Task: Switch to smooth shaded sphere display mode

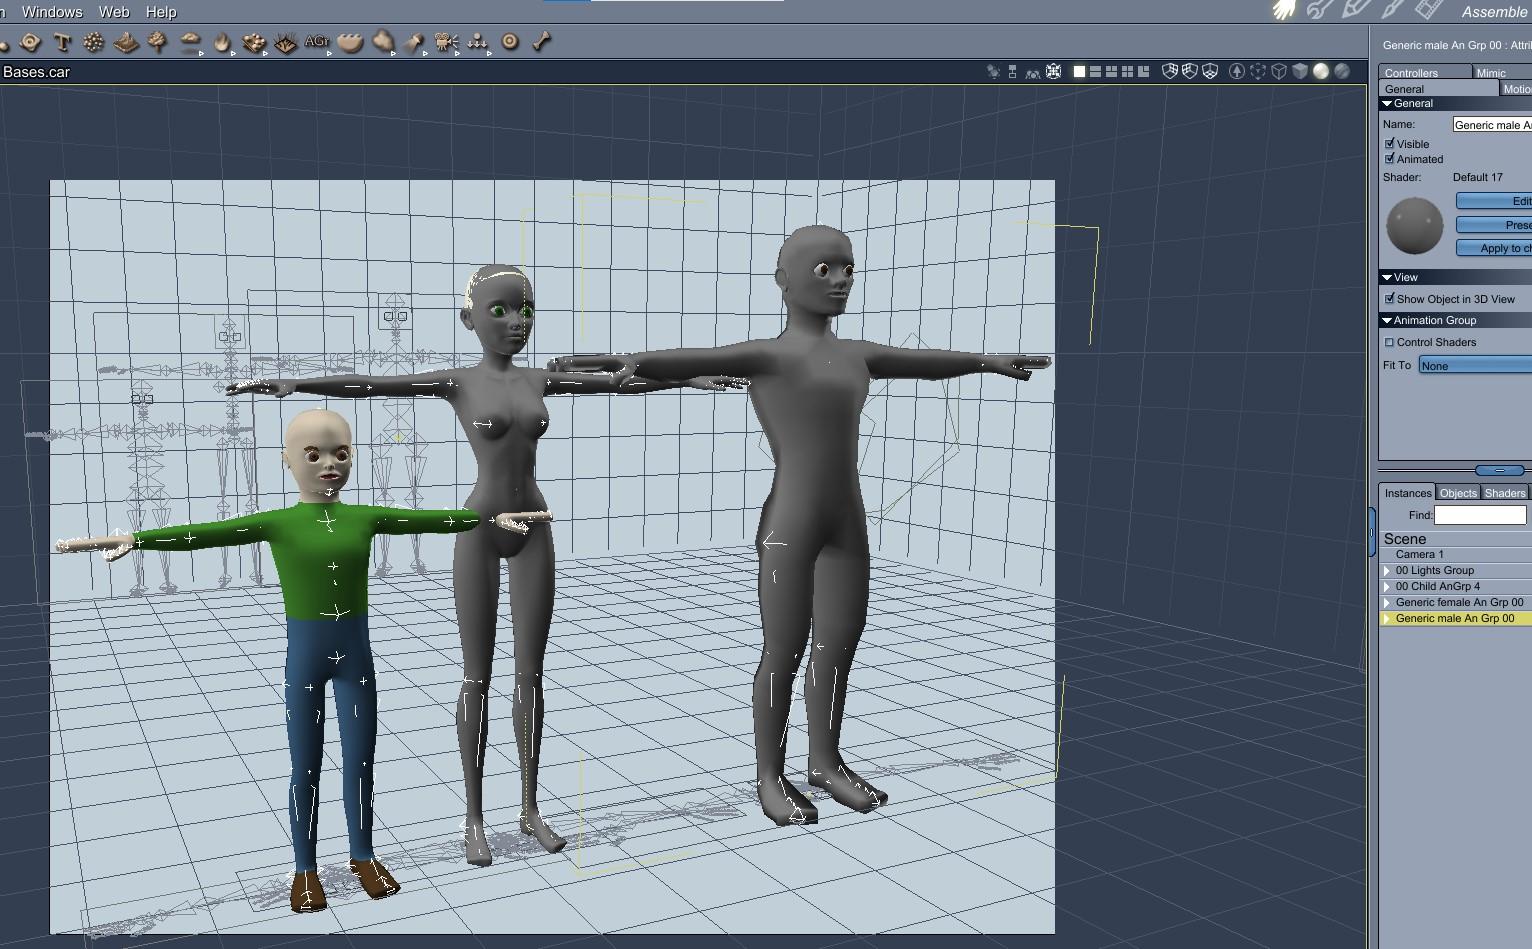Action: point(1321,71)
